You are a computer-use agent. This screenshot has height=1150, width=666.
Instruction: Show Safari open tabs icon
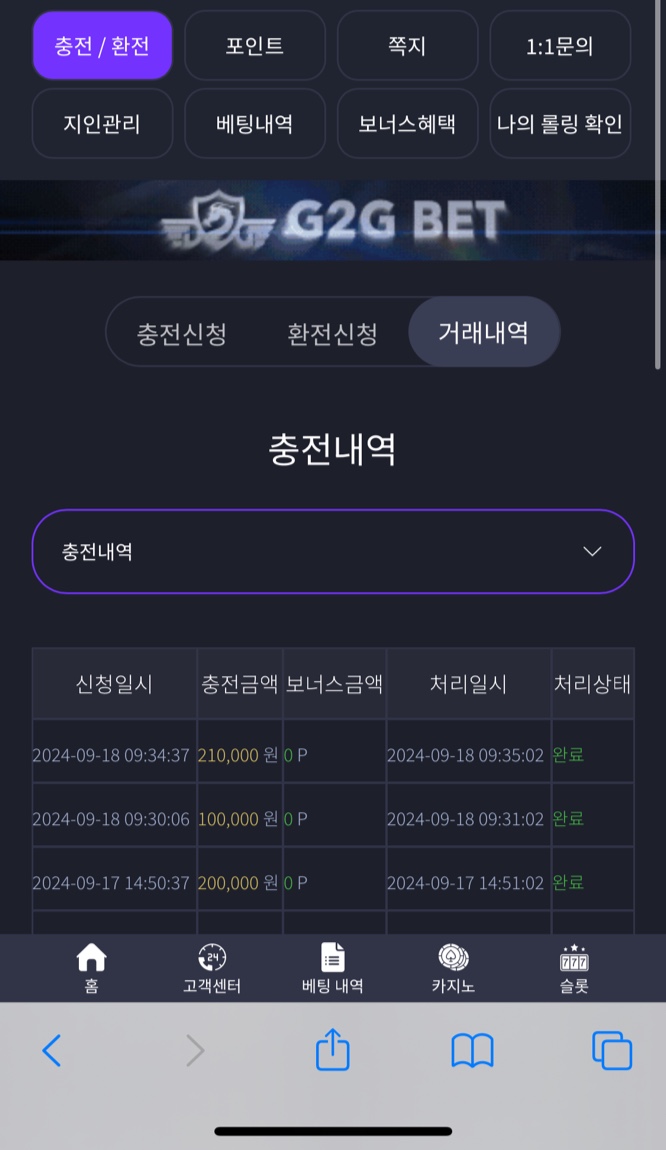(612, 1050)
